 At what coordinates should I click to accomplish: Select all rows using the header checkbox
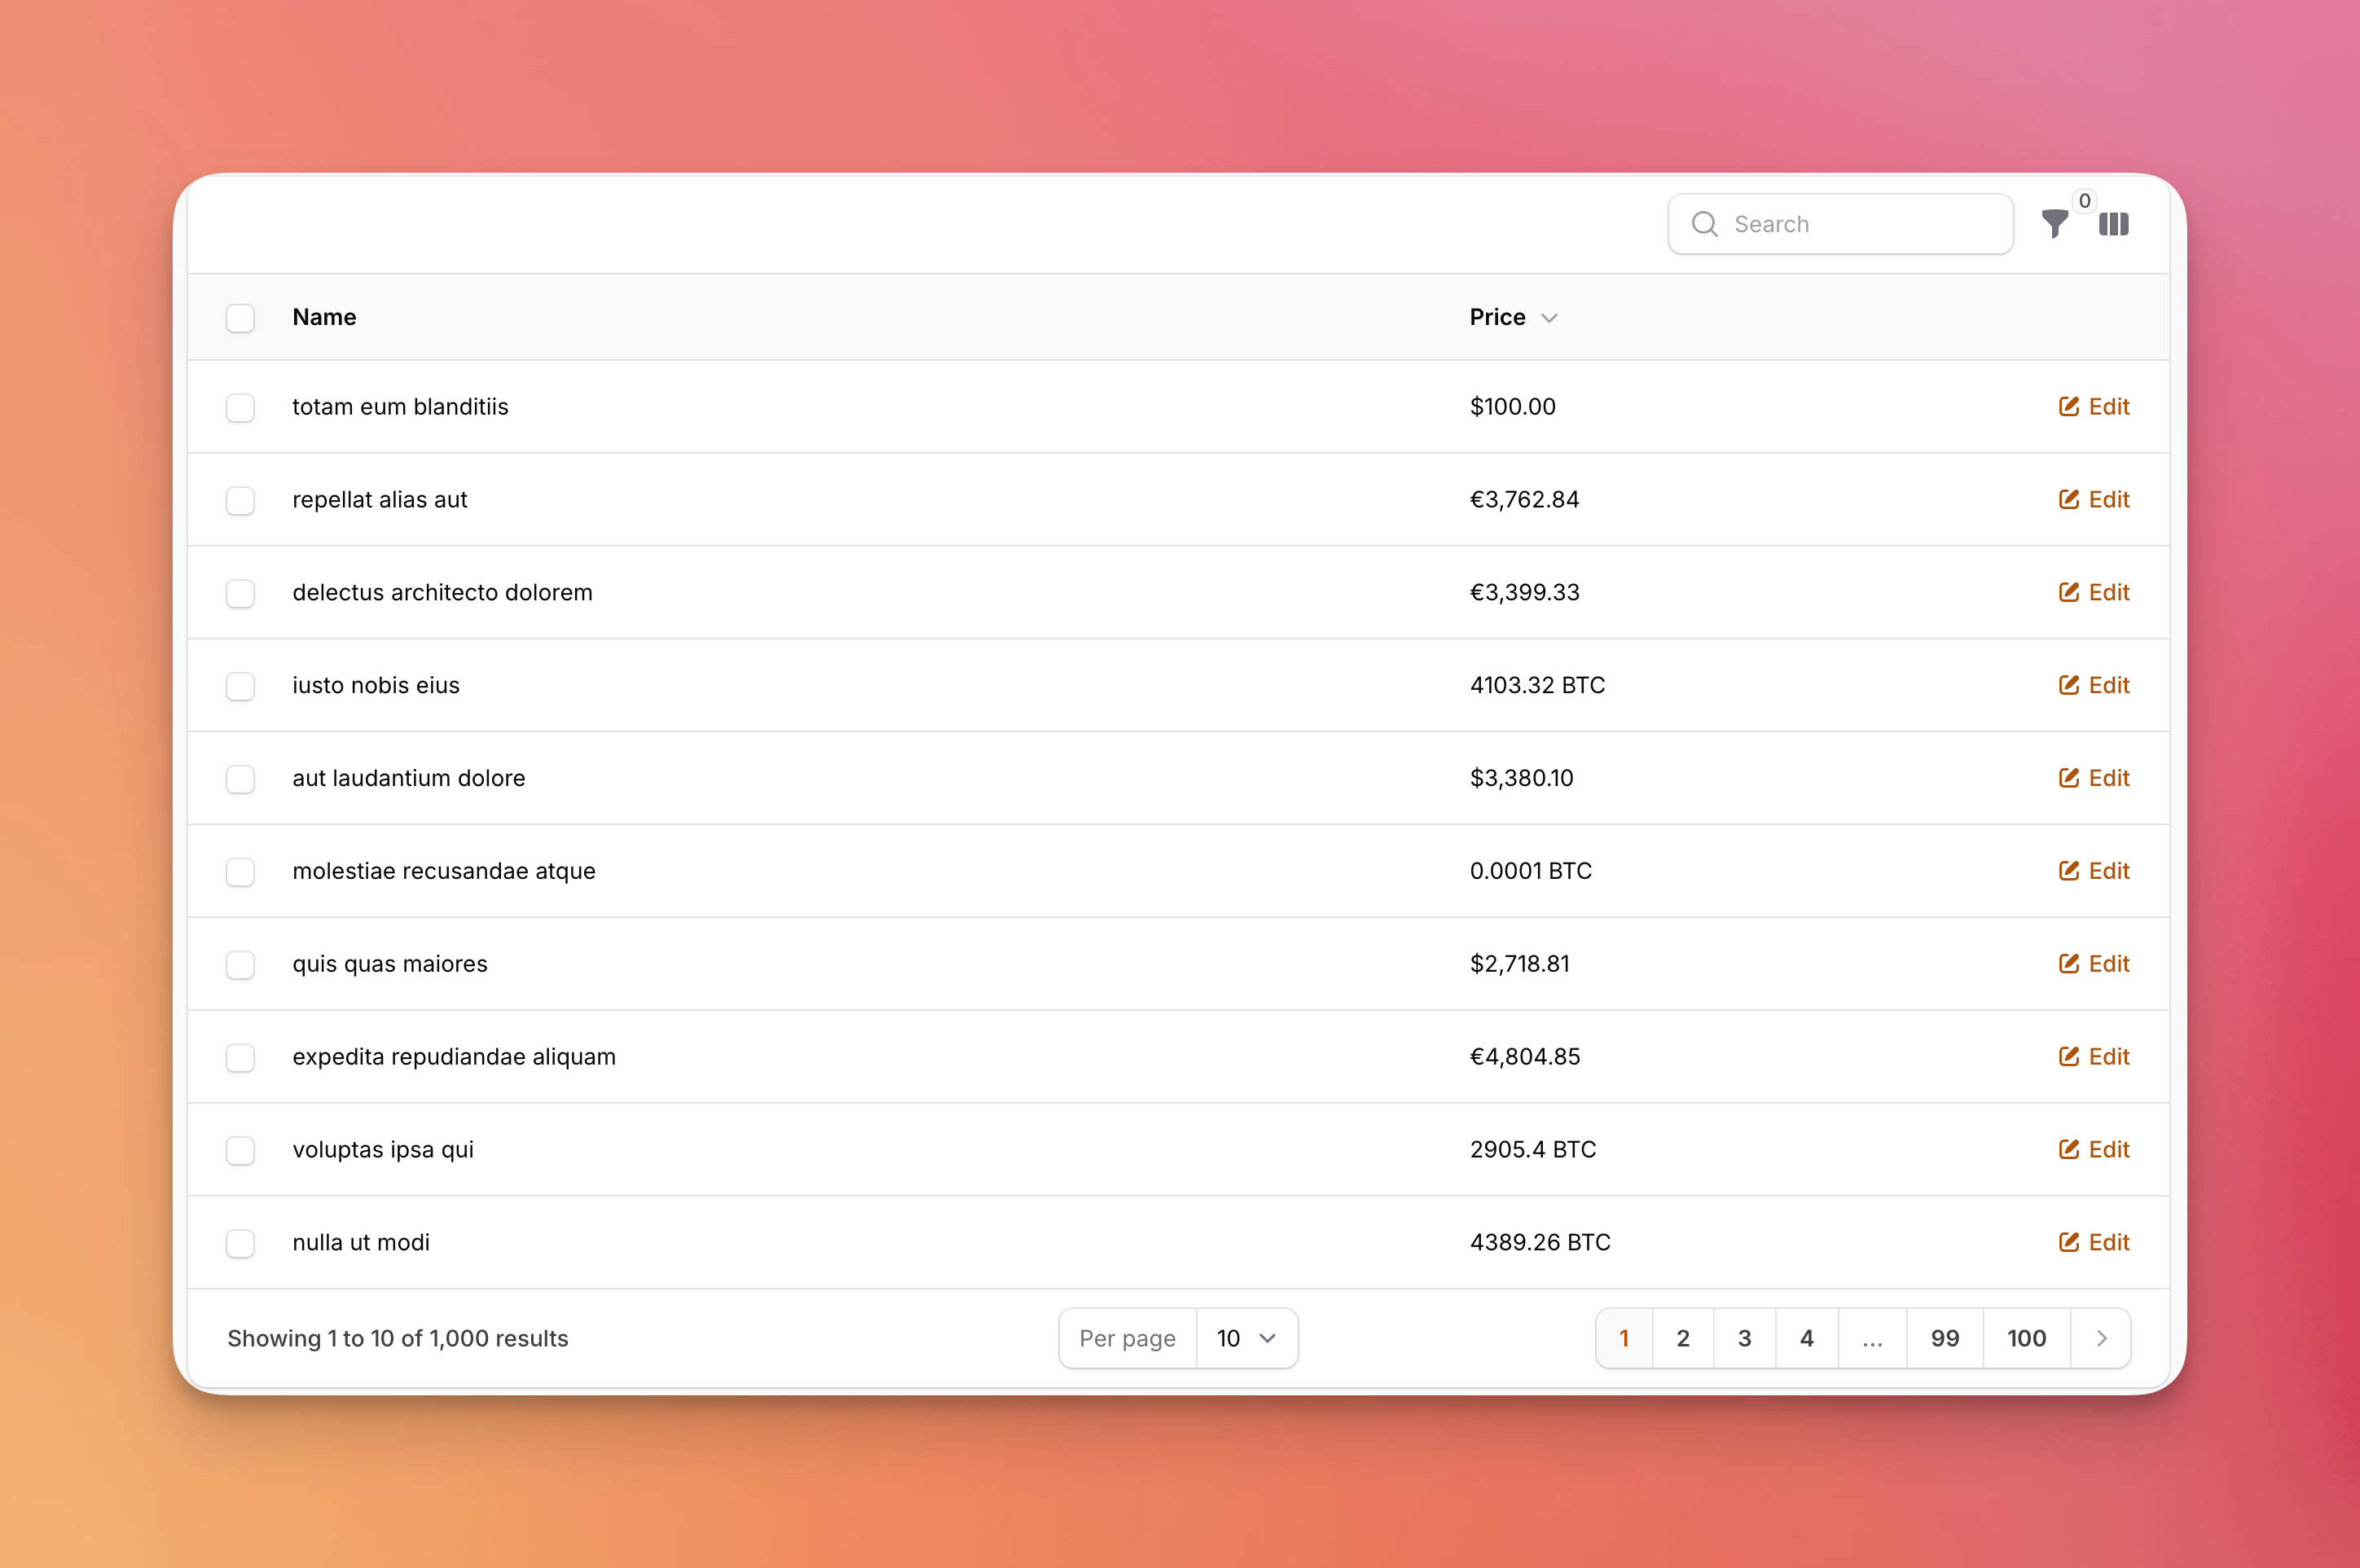(240, 318)
